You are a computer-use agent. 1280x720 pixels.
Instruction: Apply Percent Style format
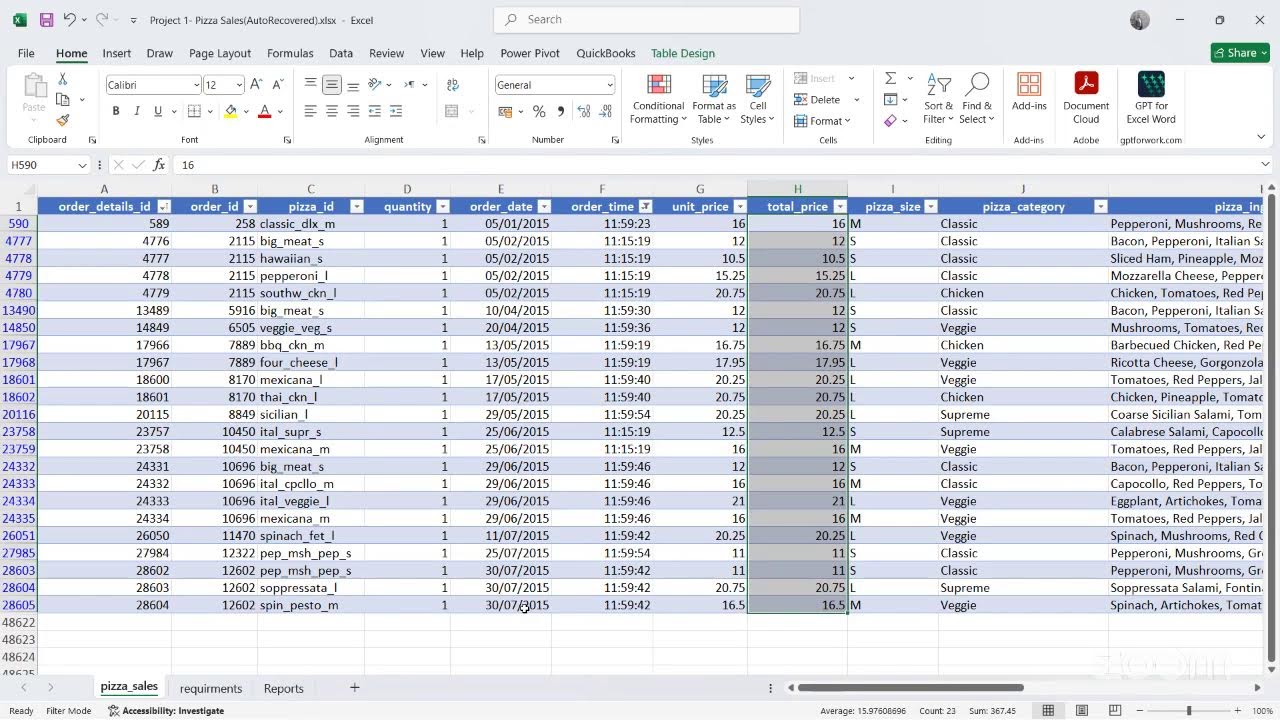point(539,111)
